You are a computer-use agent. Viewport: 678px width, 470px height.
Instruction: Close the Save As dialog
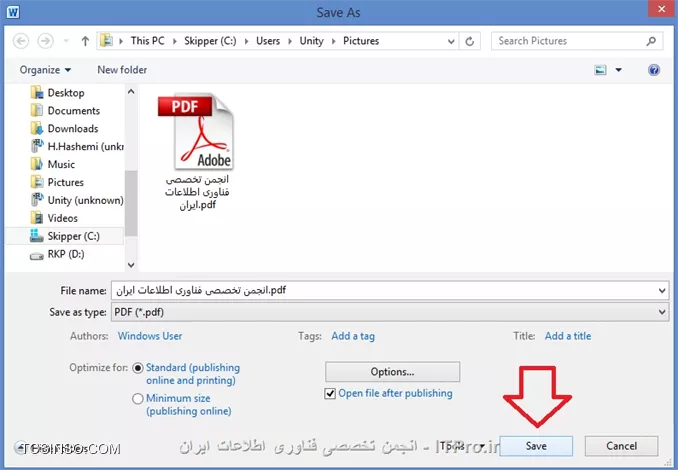click(662, 9)
